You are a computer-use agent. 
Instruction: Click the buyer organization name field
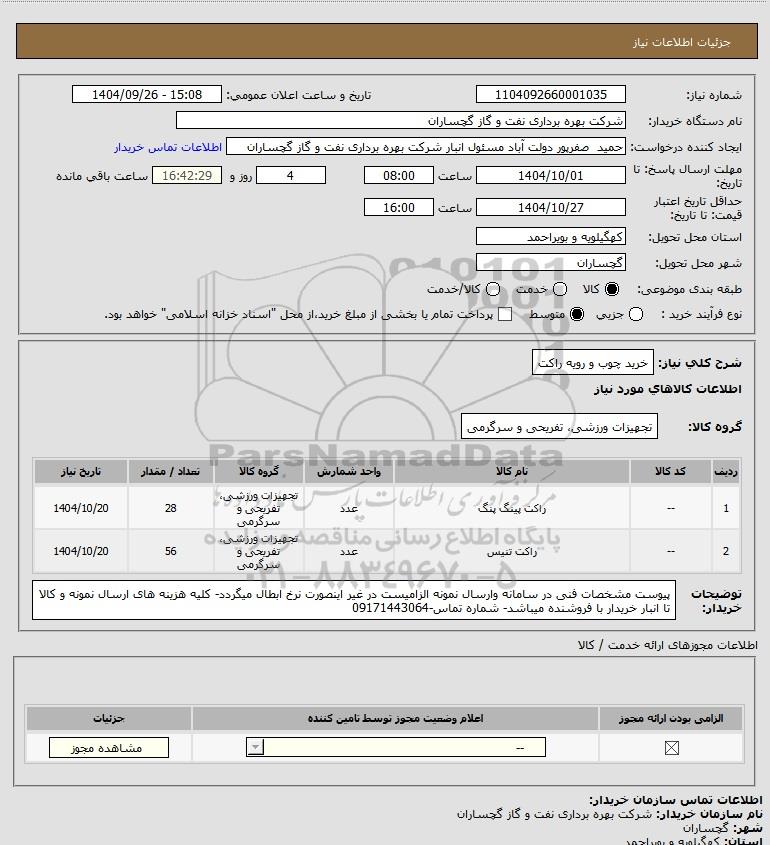tap(401, 120)
